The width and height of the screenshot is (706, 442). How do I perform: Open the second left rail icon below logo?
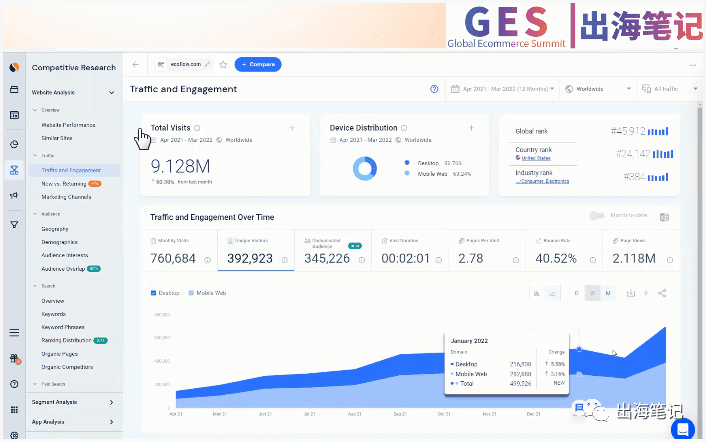(14, 90)
